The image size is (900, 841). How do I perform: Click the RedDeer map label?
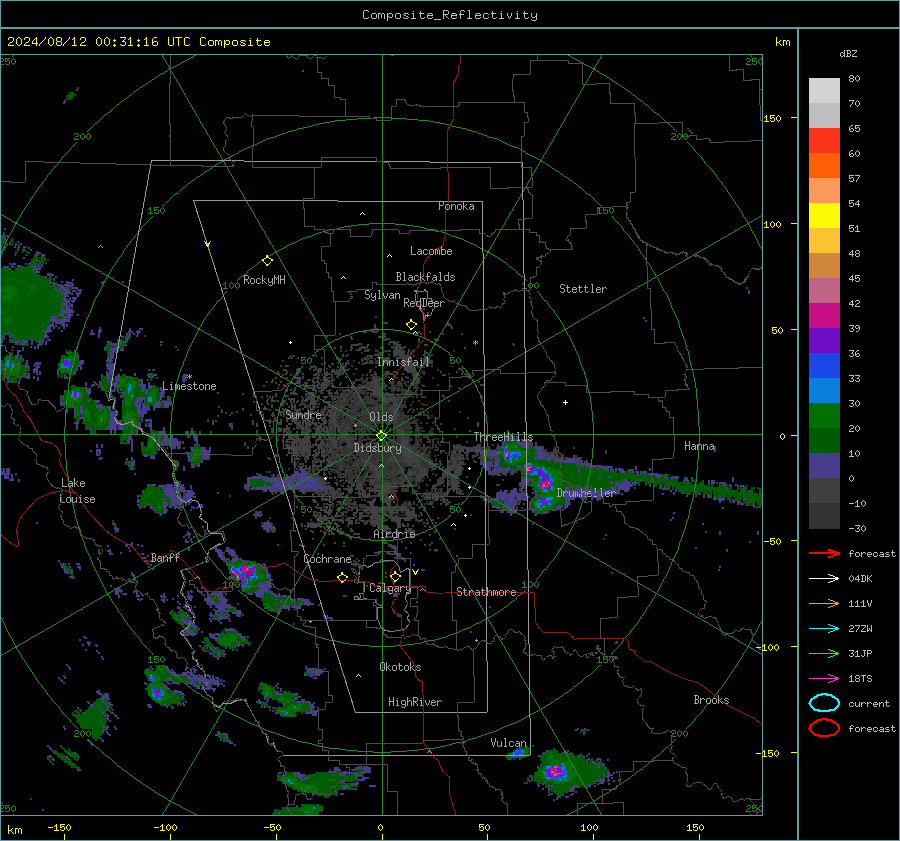pos(424,303)
